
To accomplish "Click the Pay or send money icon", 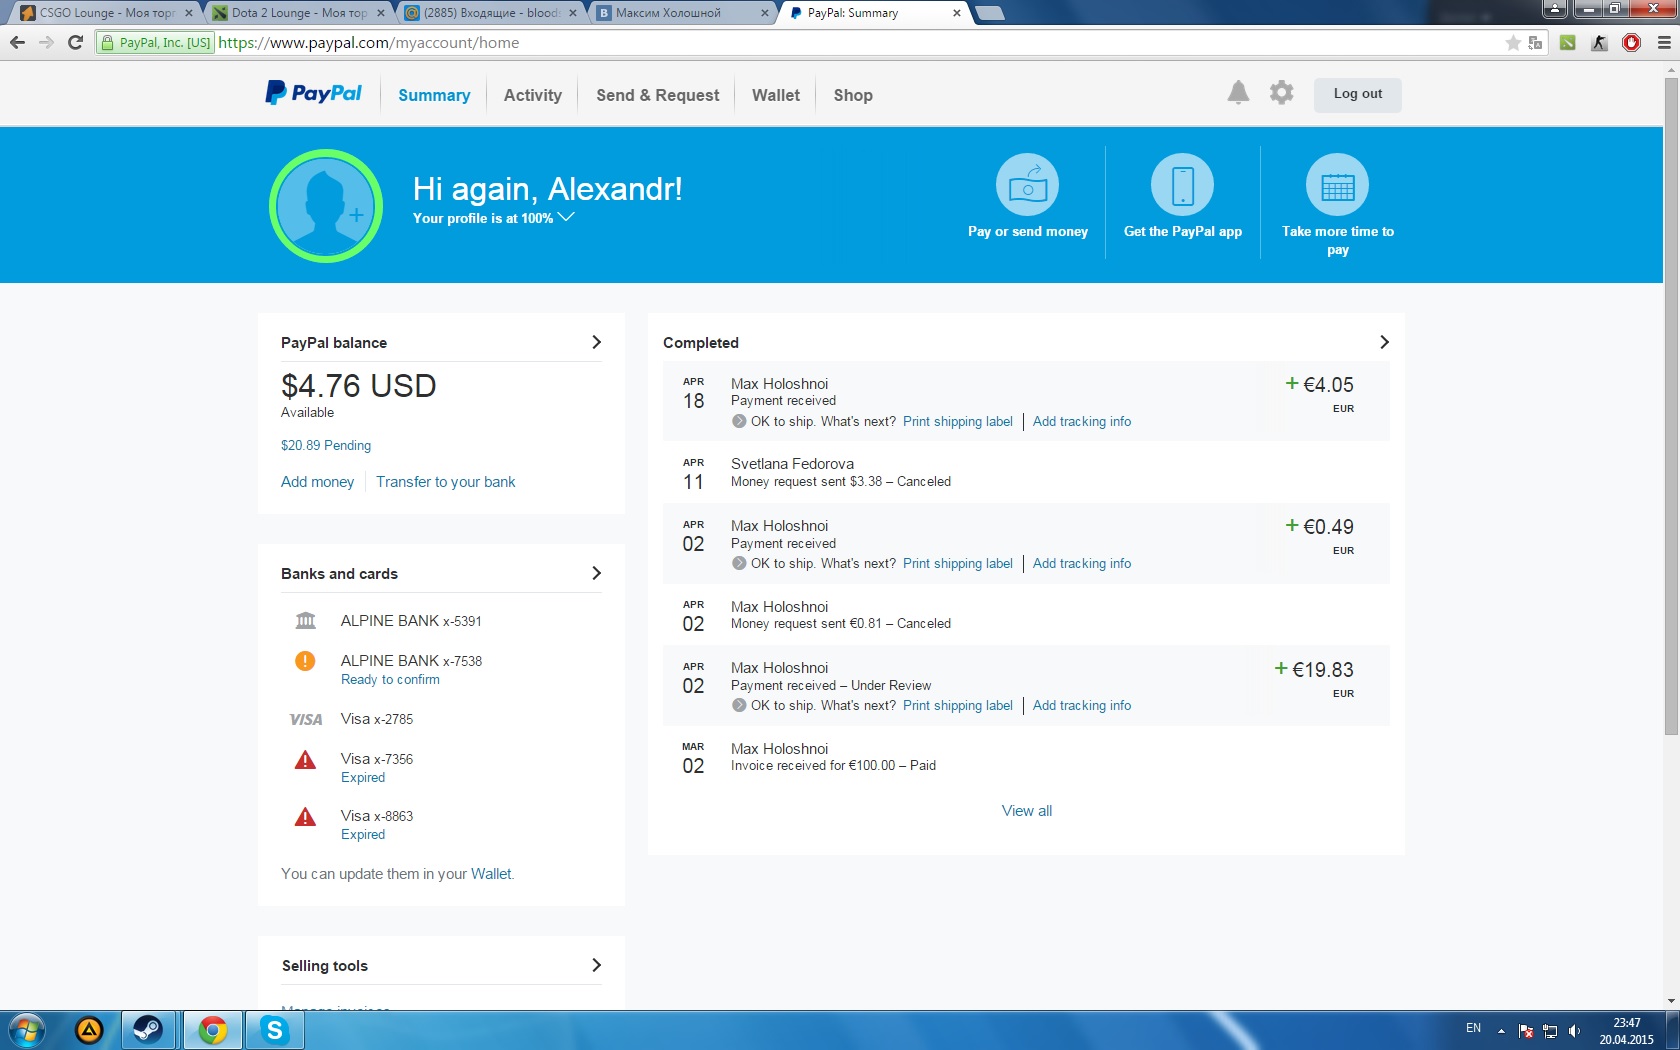I will click(x=1027, y=185).
